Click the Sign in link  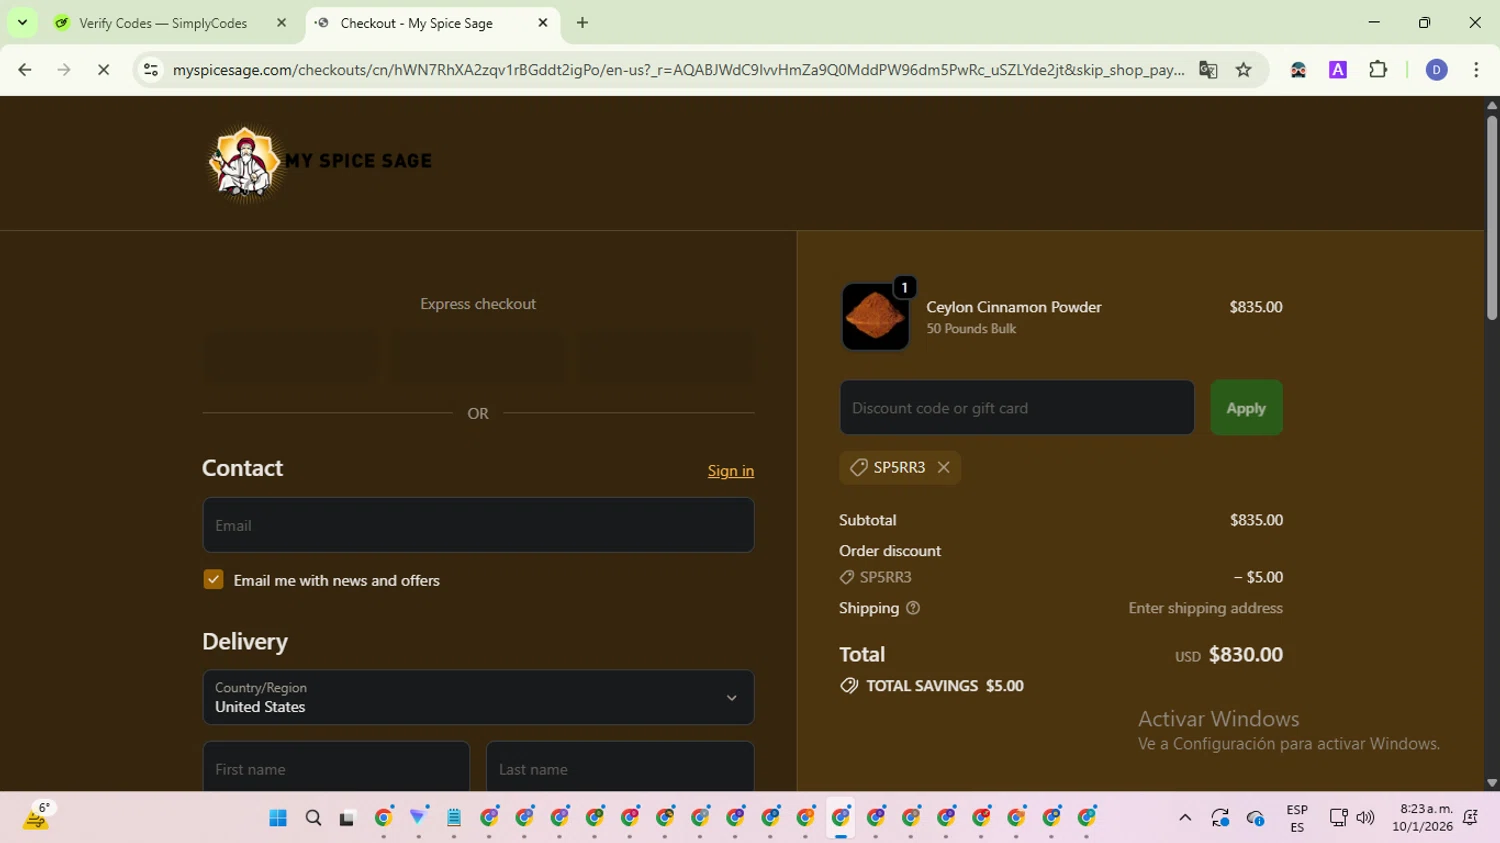[x=731, y=471]
